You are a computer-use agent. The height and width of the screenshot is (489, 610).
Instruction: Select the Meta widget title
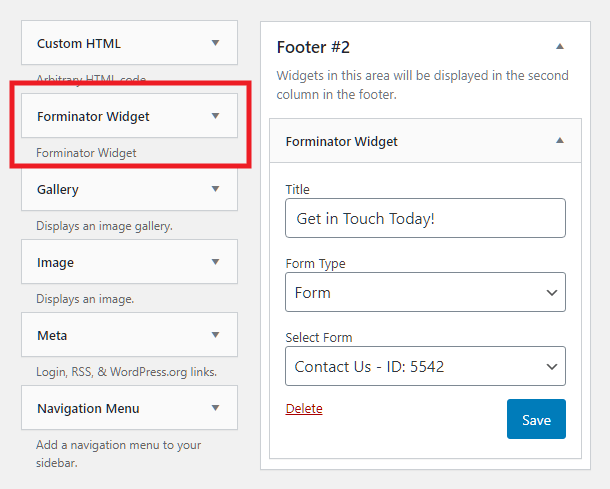point(52,336)
